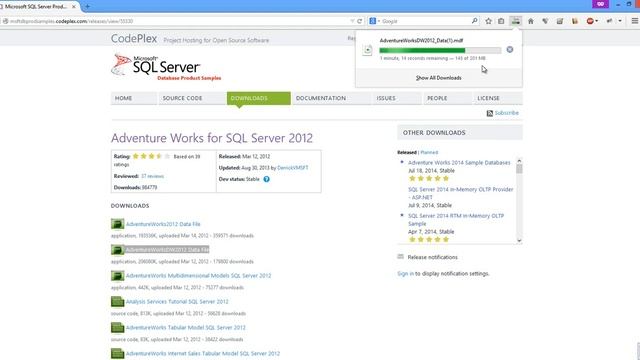640x360 pixels.
Task: Open the DerrickVMSFT profile link
Action: pyautogui.click(x=293, y=168)
